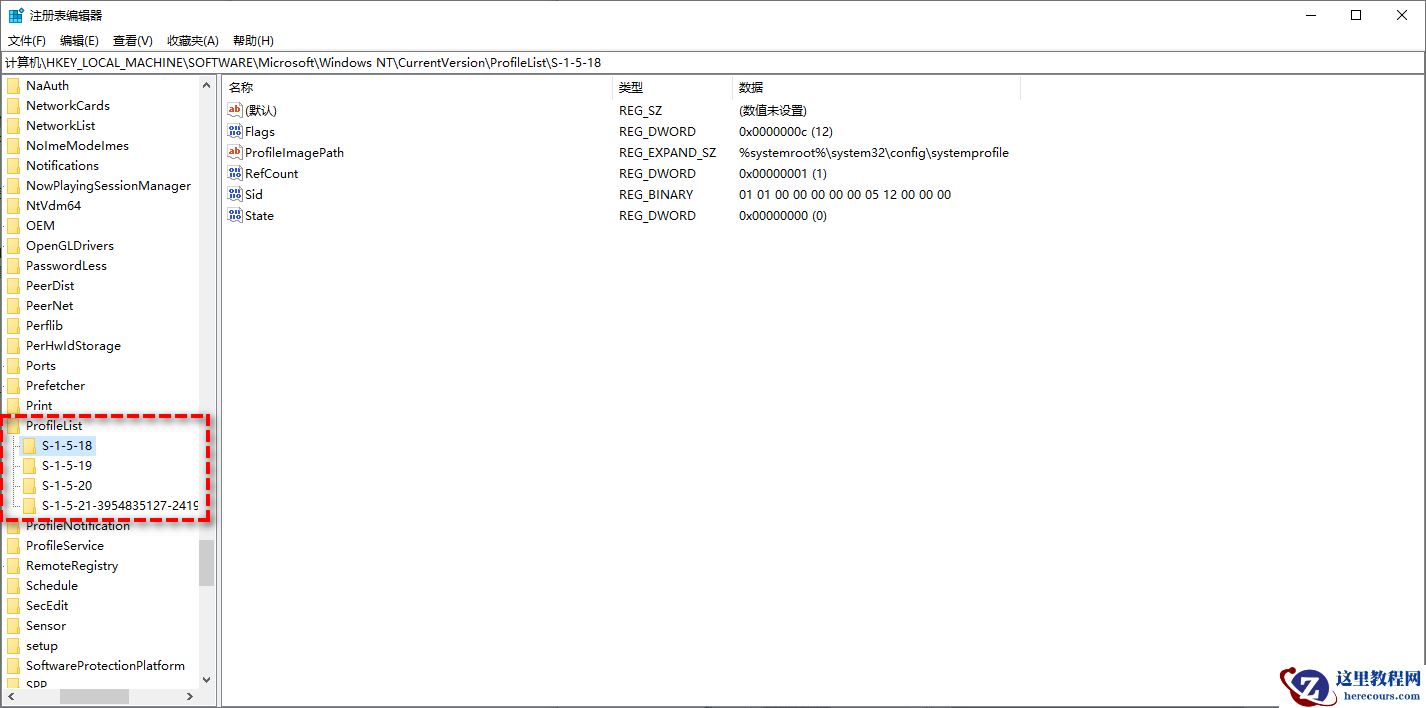Click the DWORD icon beside Flags

234,131
